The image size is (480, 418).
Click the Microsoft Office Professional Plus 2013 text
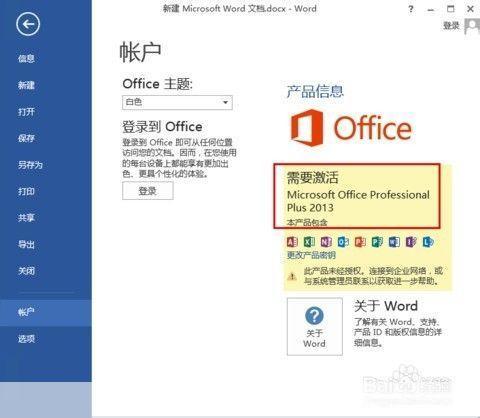click(x=358, y=201)
